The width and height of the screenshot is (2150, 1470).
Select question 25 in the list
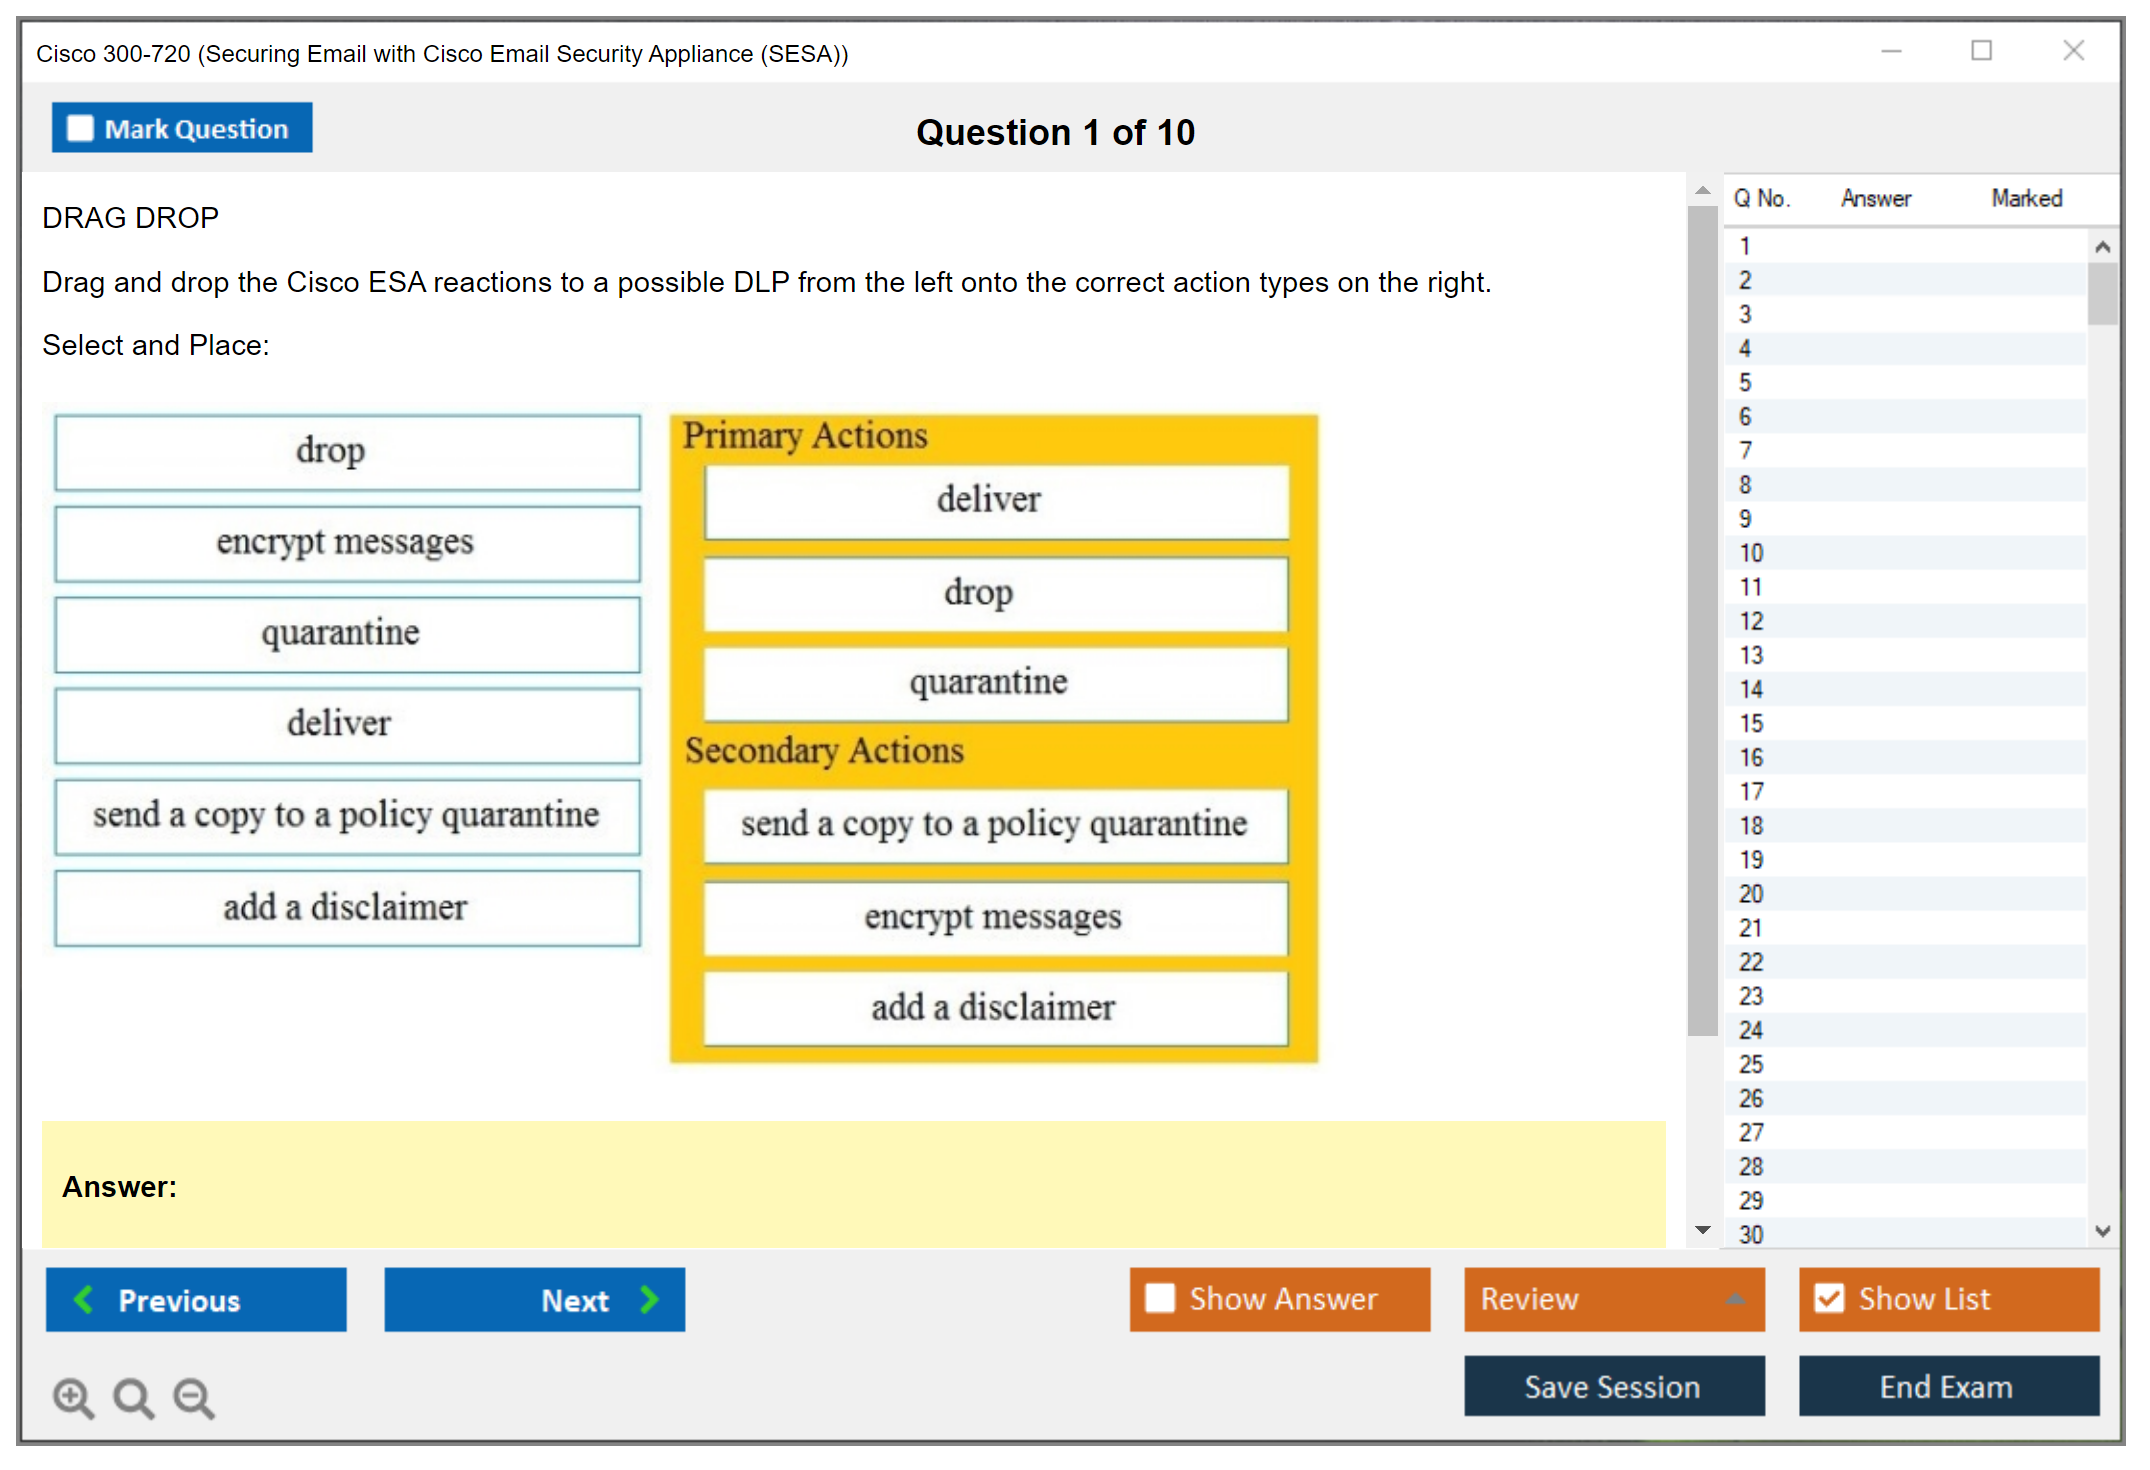tap(1751, 1065)
